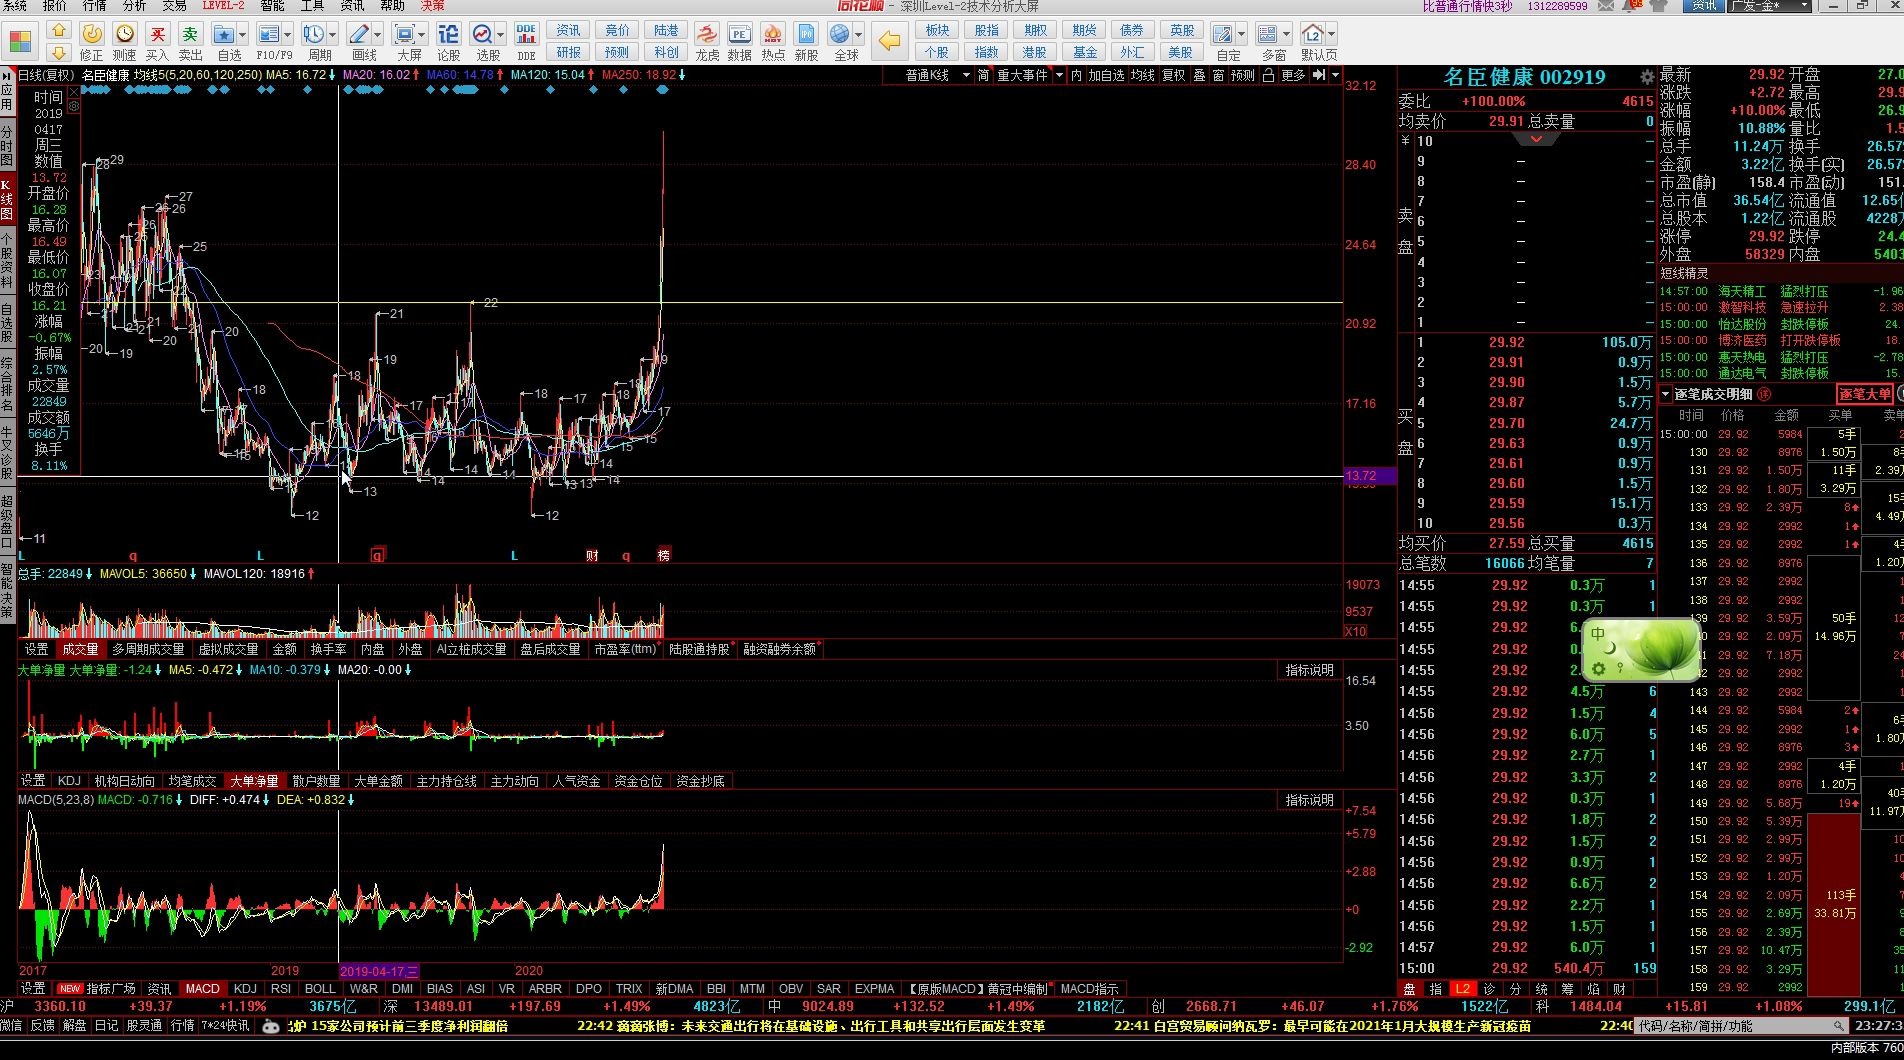Expand the red sell-side chevron under row 10
The image size is (1904, 1060).
(x=1536, y=140)
